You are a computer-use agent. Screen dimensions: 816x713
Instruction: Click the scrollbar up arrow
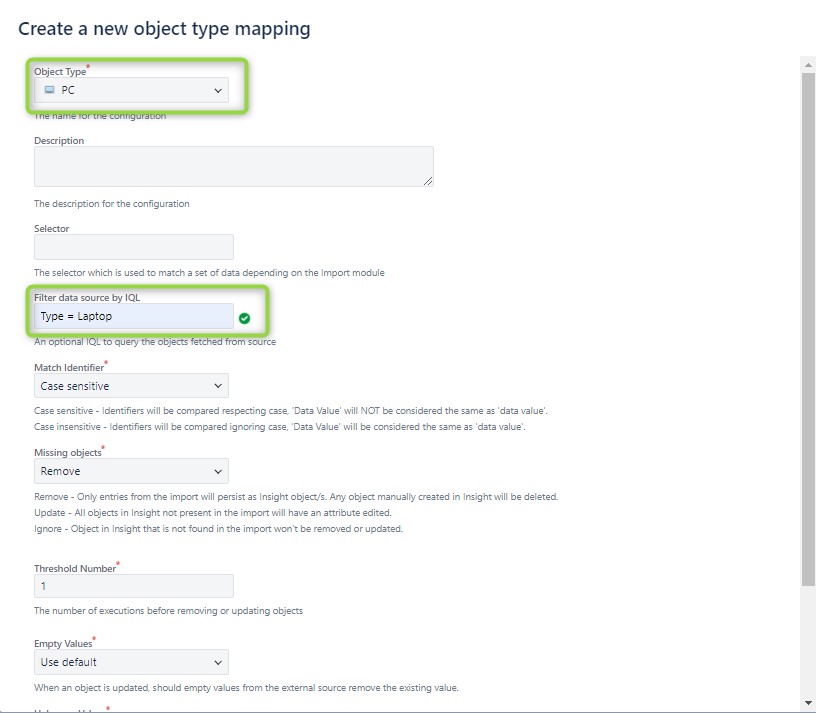coord(808,65)
